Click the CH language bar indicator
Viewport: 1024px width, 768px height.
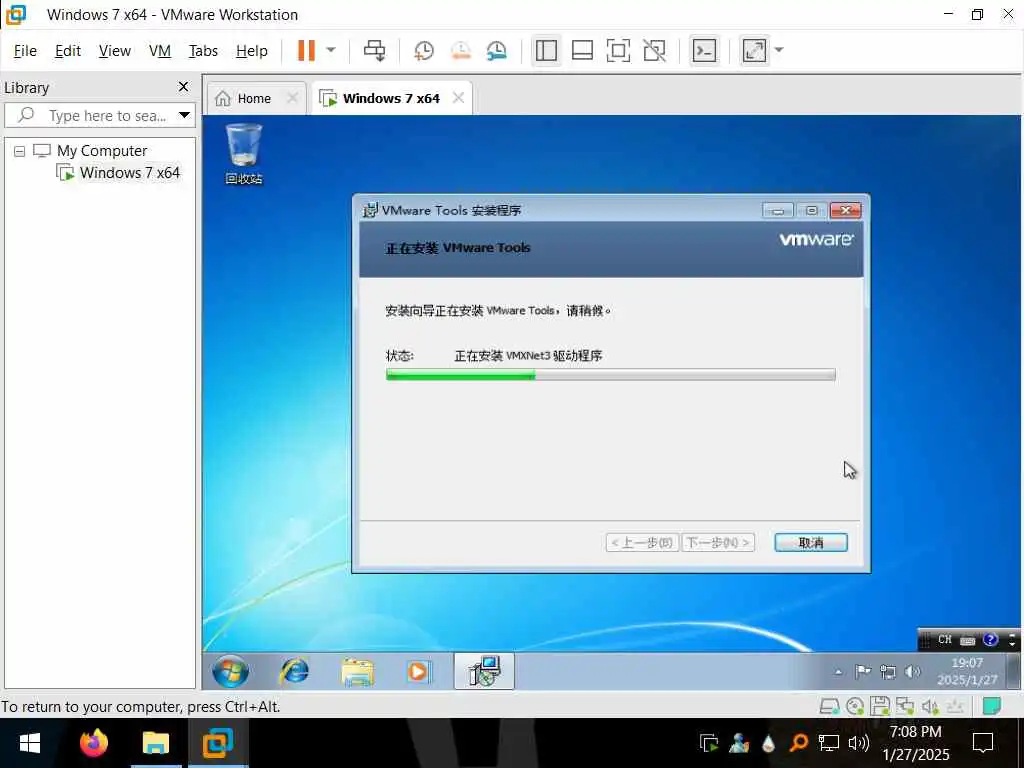click(944, 640)
